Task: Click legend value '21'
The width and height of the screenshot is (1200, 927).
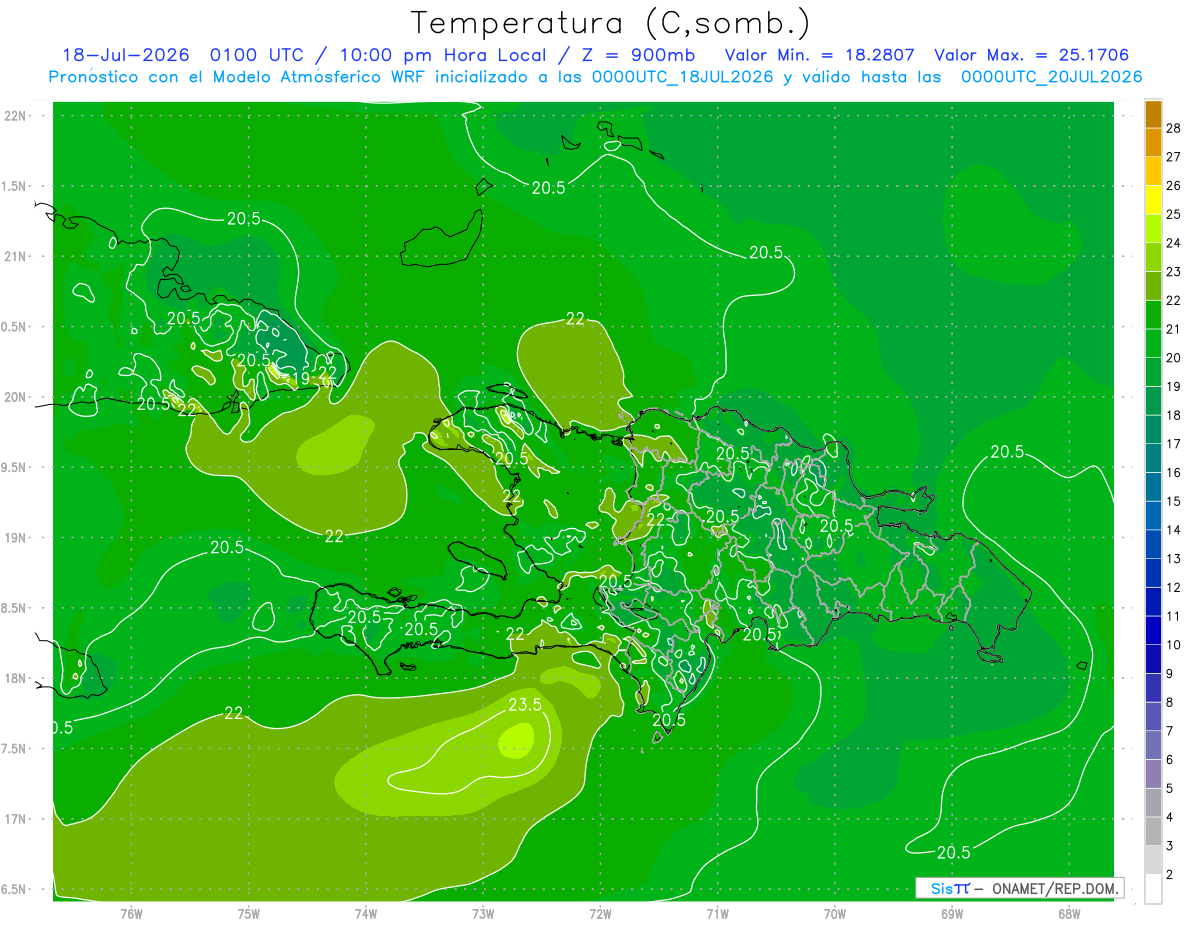Action: point(1174,330)
